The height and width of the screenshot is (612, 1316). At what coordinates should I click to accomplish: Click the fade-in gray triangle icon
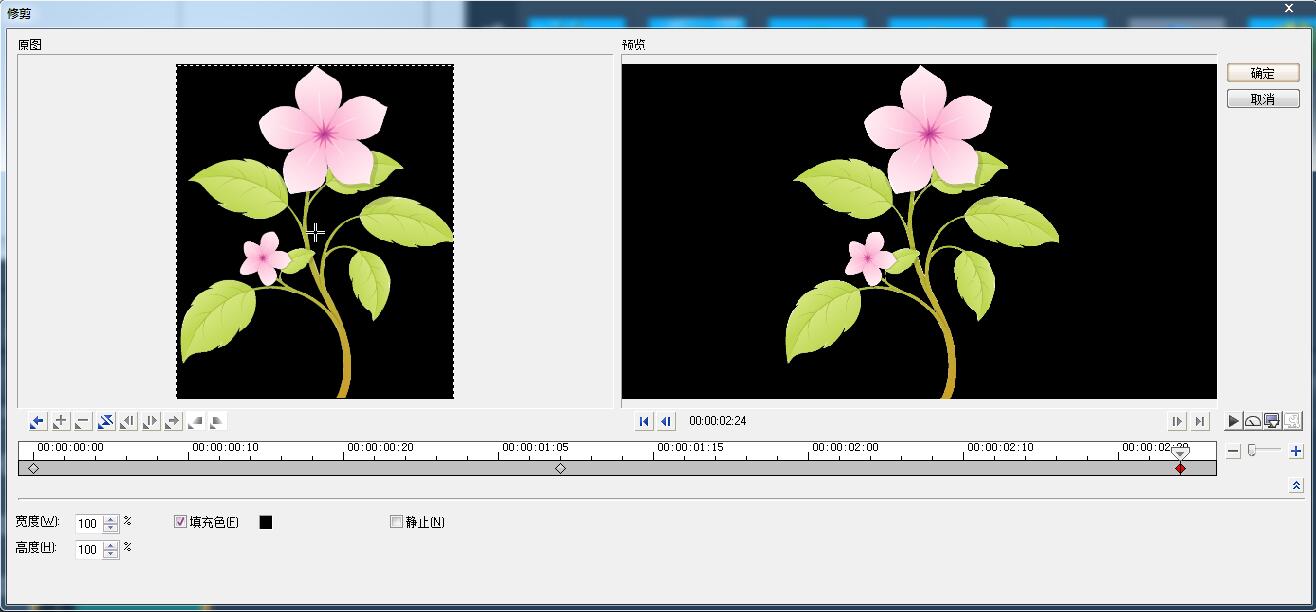tap(196, 422)
